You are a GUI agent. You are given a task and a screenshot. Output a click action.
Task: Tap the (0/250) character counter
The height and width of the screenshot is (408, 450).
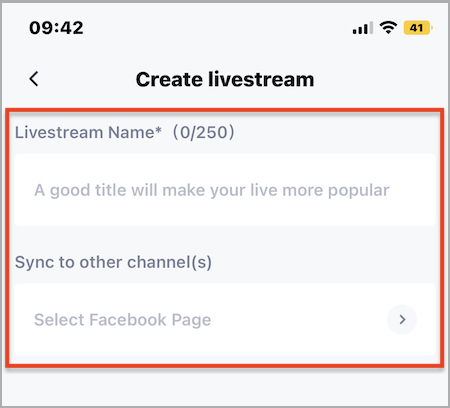click(203, 132)
